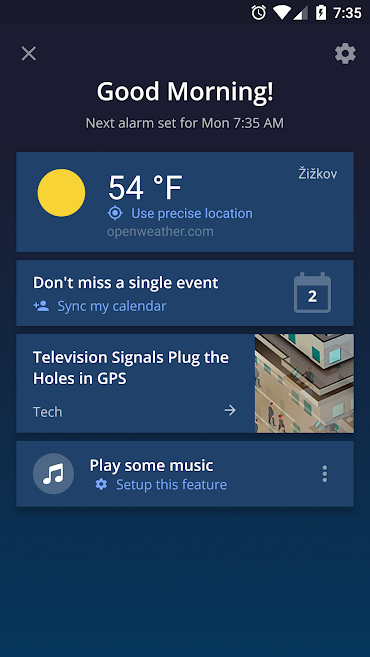The height and width of the screenshot is (657, 370).
Task: Tap the battery status bar icon
Action: coord(321,13)
